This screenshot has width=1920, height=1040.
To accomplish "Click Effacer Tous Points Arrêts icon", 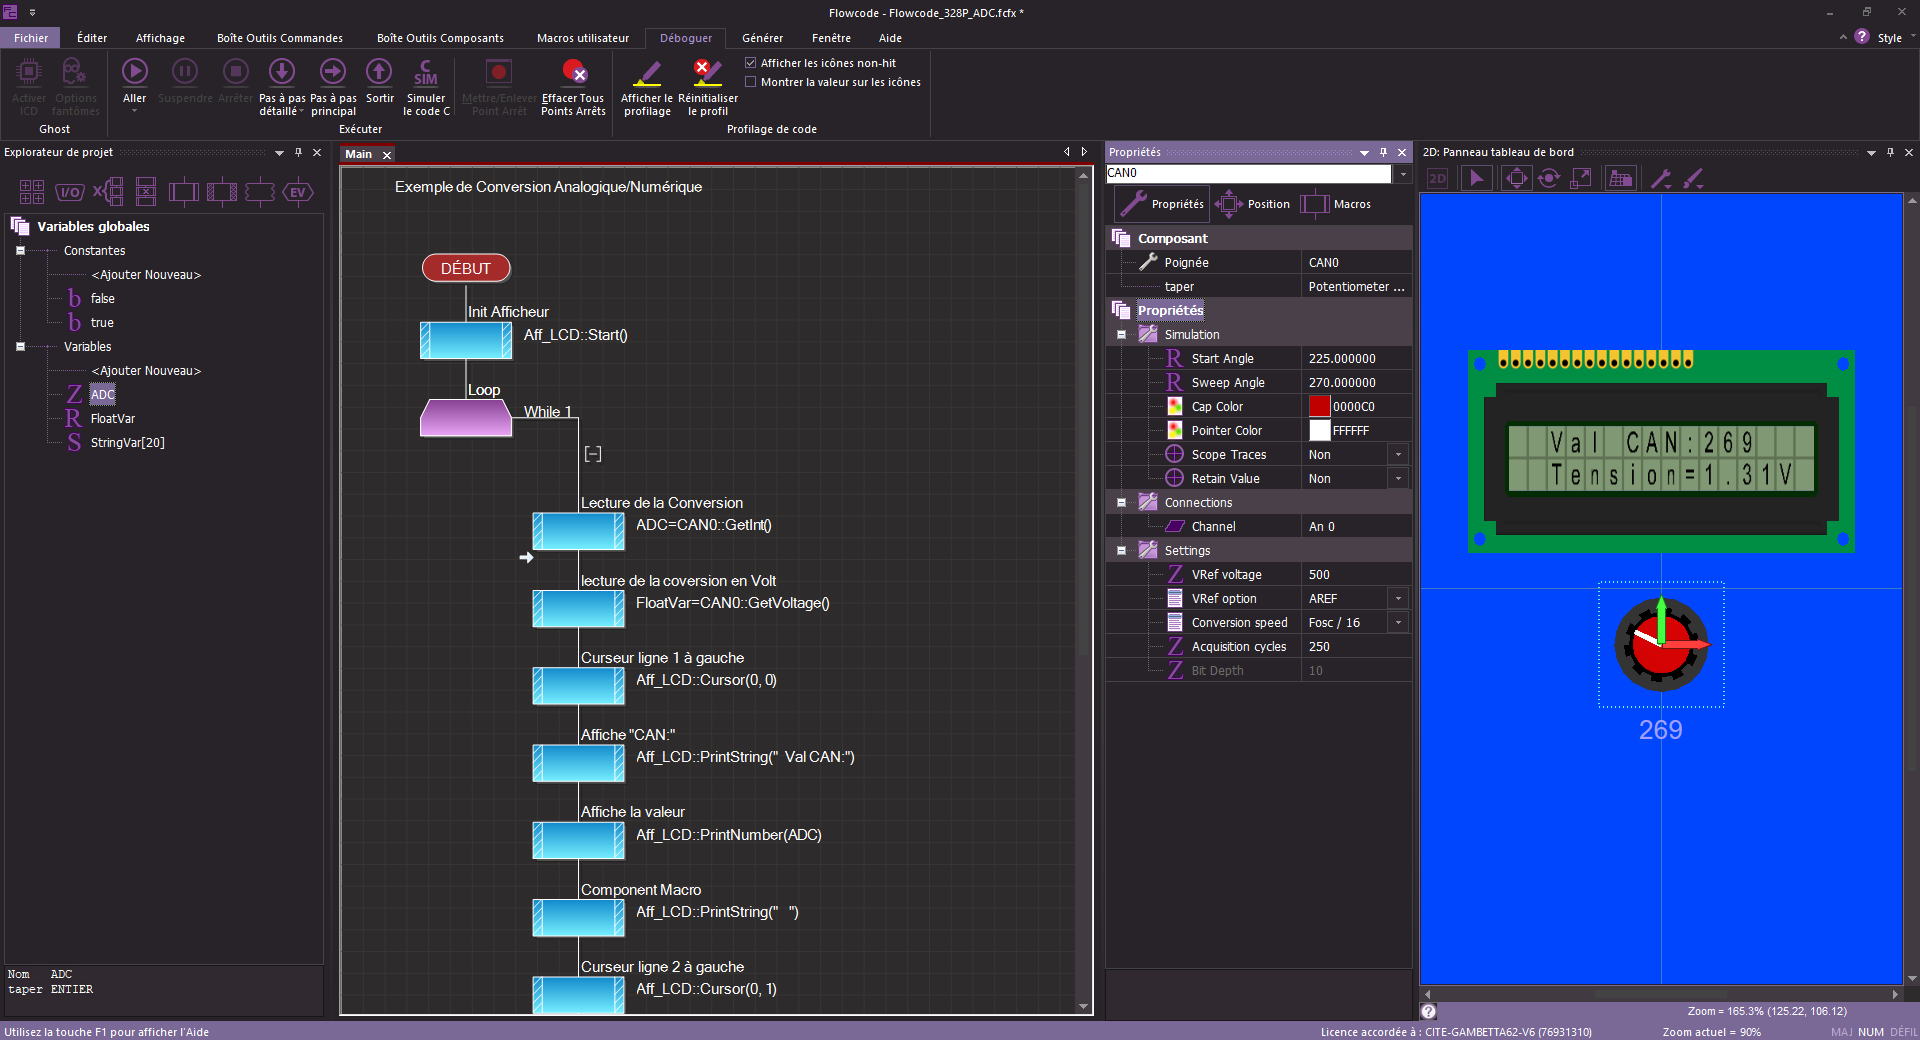I will [x=573, y=72].
